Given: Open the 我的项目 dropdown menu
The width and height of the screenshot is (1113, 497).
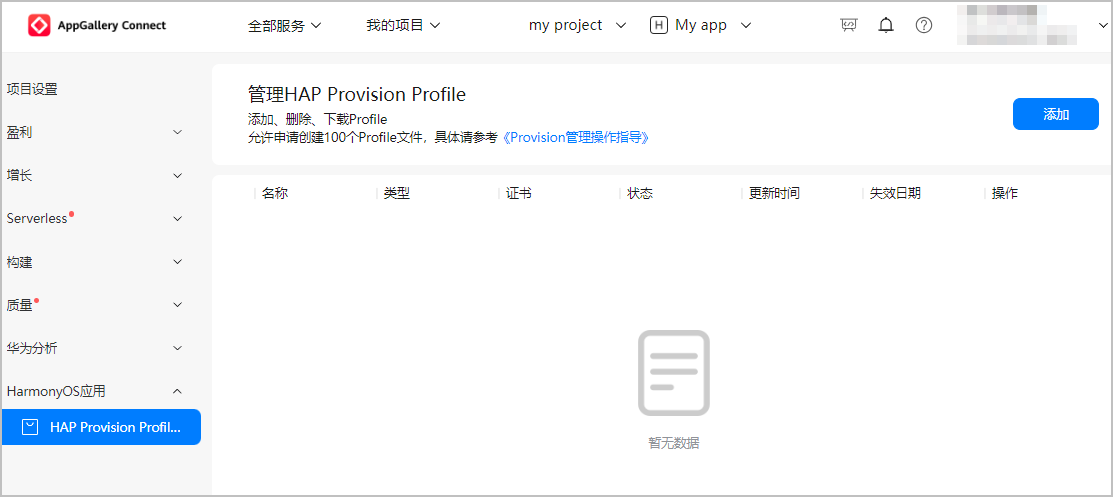Looking at the screenshot, I should [403, 26].
